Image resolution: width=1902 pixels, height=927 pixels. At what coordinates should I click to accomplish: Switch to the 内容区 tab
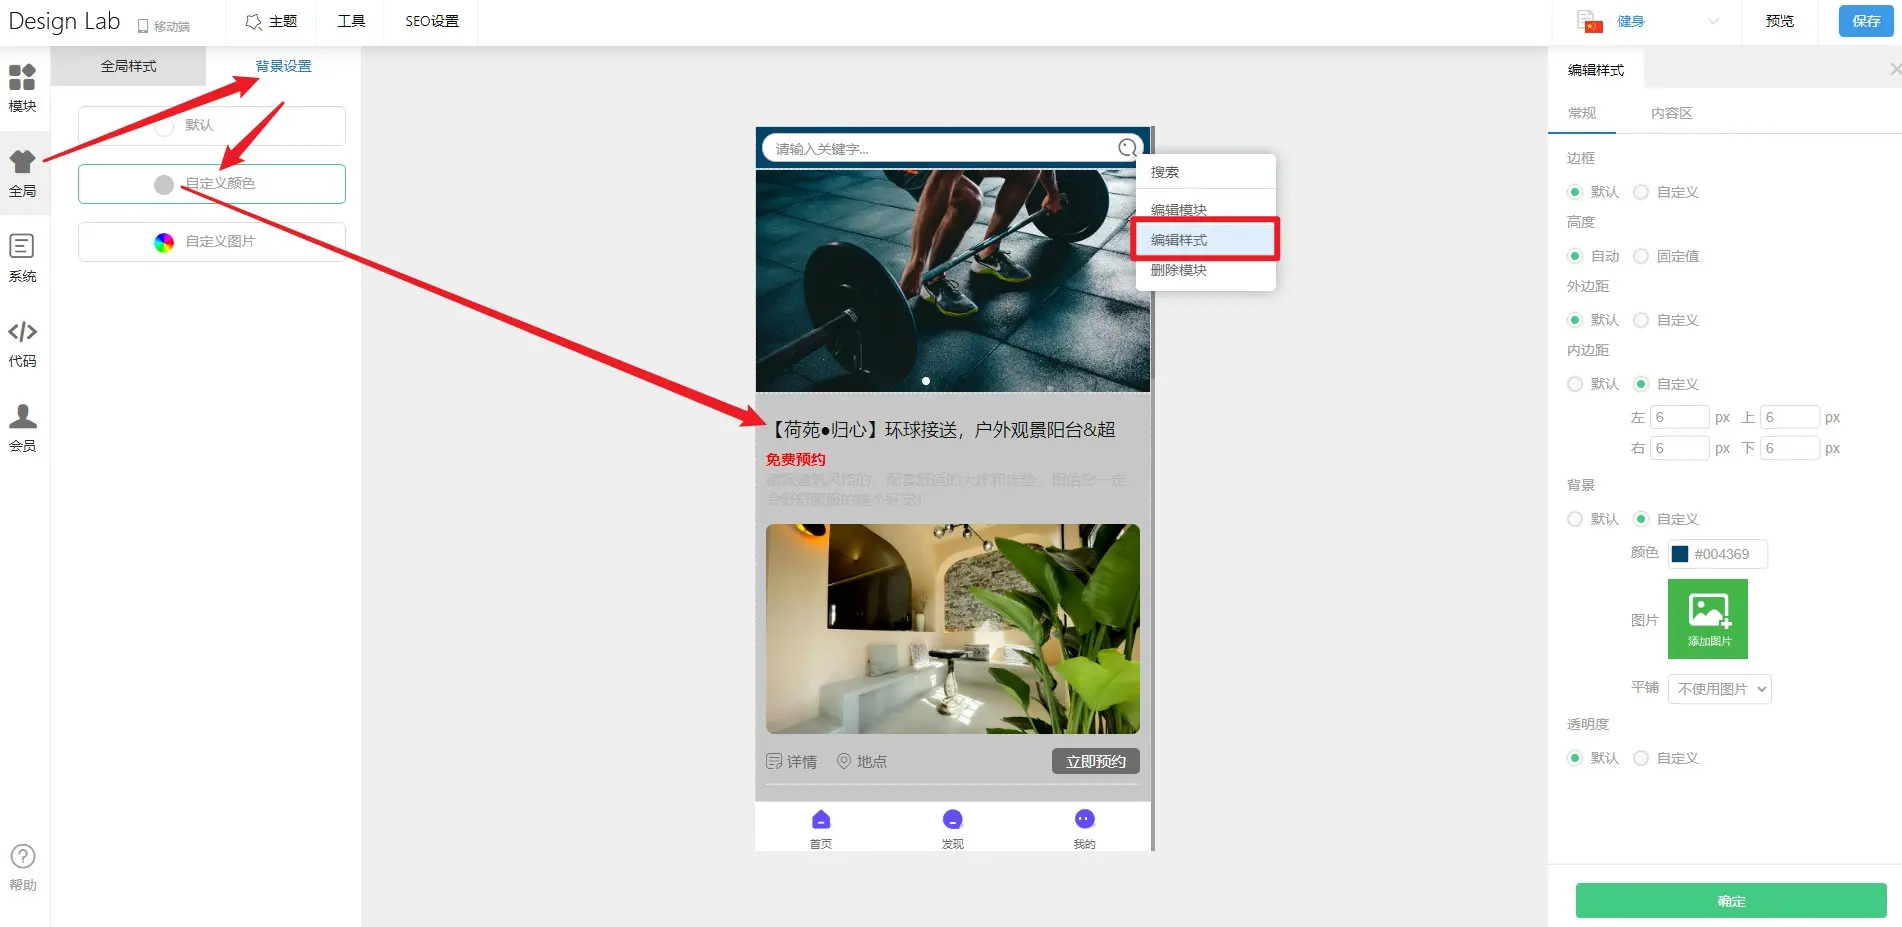click(x=1671, y=113)
